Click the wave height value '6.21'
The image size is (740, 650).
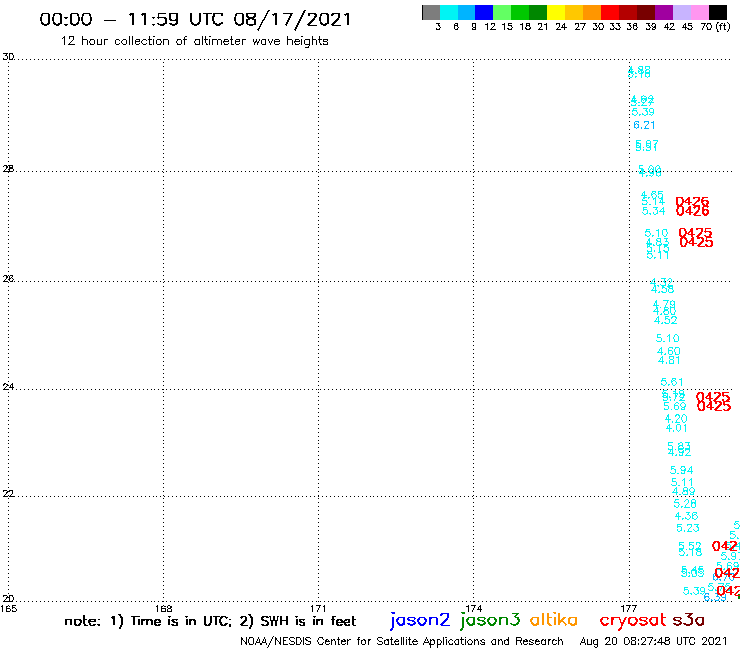(x=644, y=125)
